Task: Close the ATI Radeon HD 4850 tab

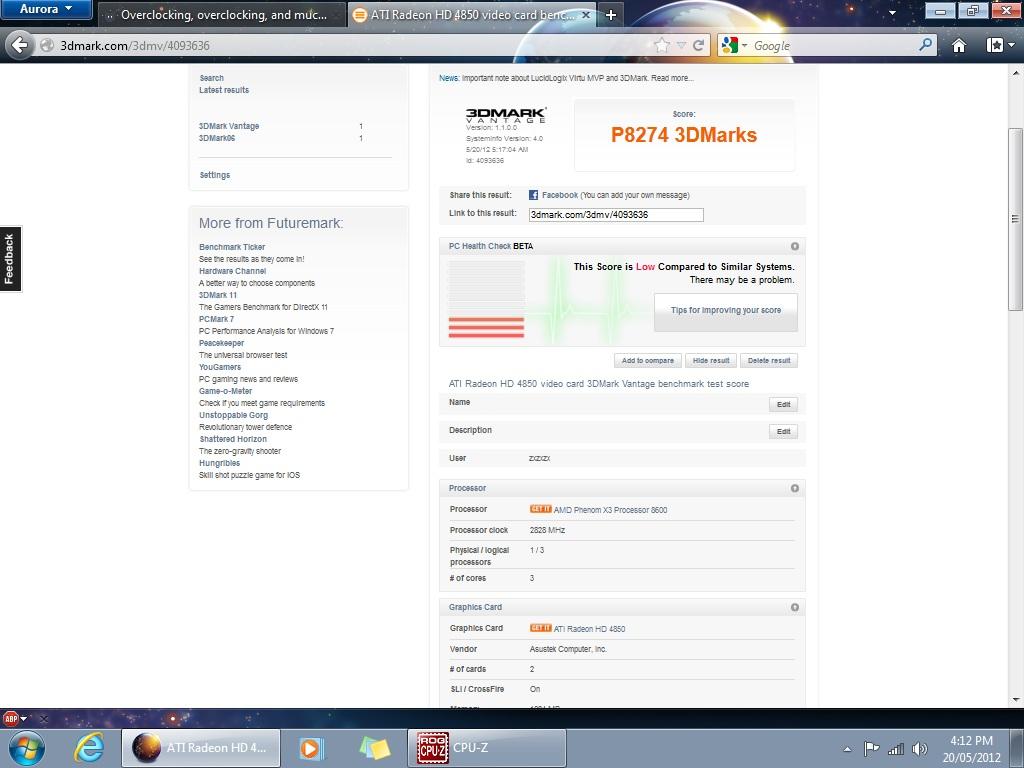Action: (x=586, y=14)
